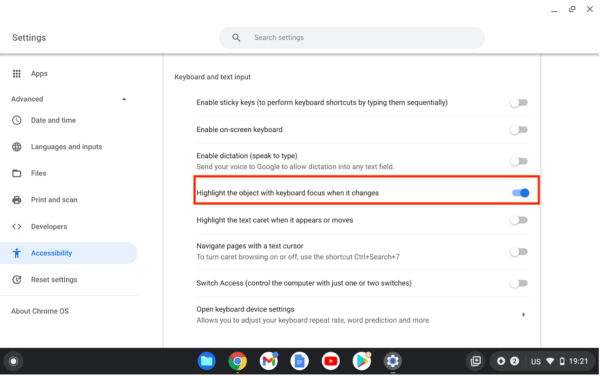The height and width of the screenshot is (376, 600).
Task: Click the 19:21 clock in tray
Action: click(x=578, y=361)
